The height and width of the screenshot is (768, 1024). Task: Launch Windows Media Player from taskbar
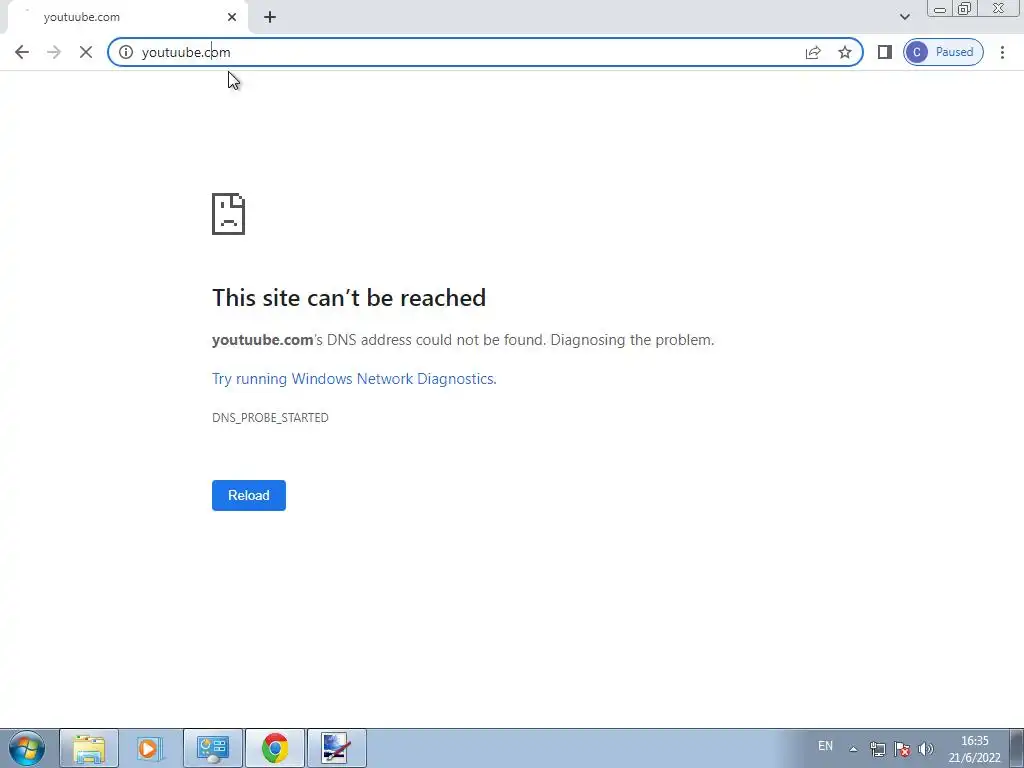pos(150,748)
